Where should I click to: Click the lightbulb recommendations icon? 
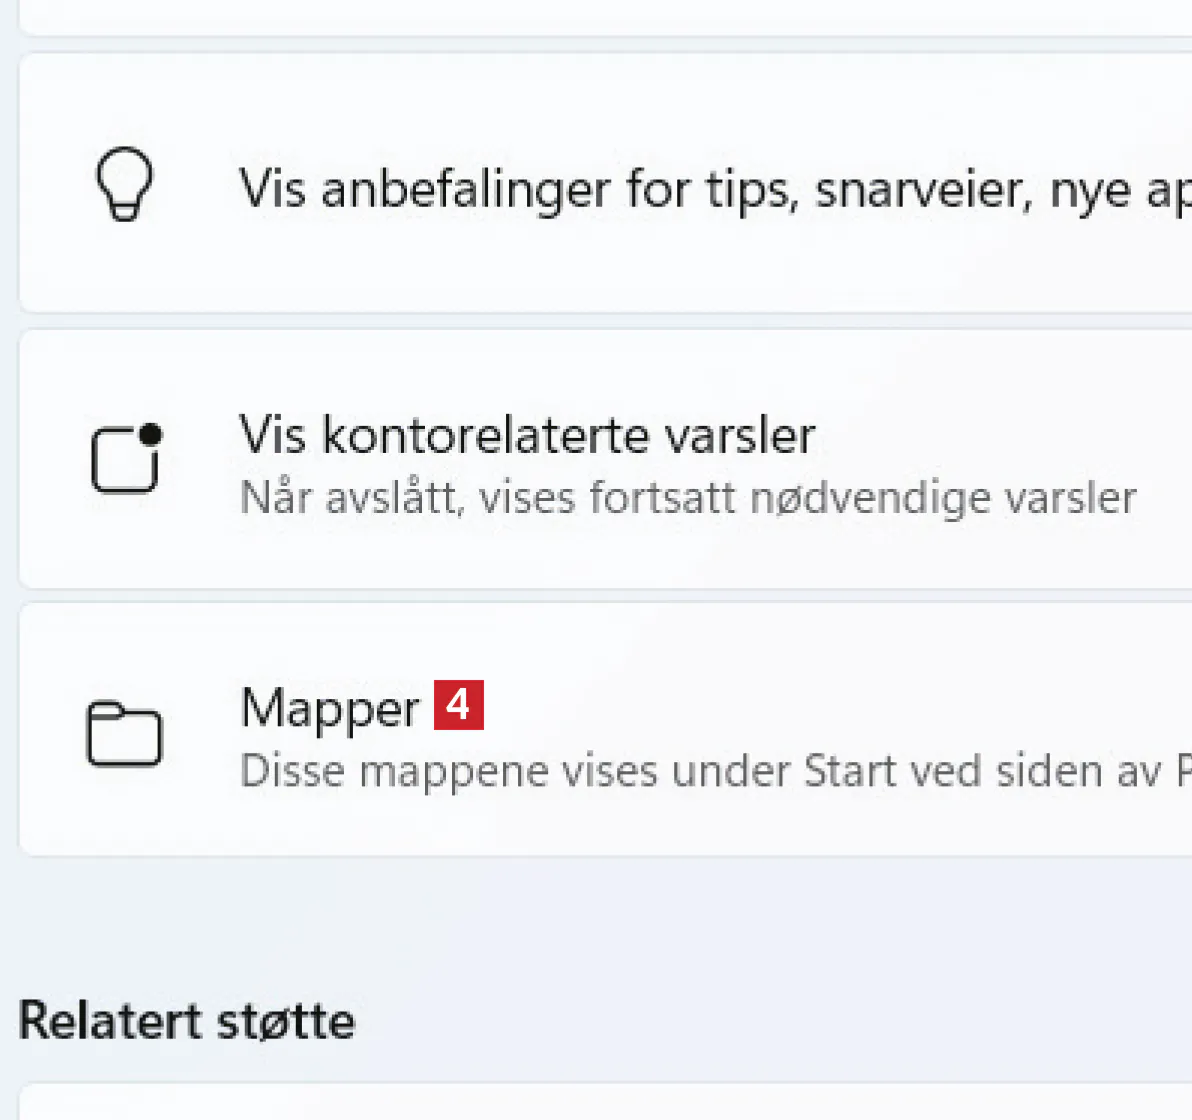pyautogui.click(x=124, y=185)
